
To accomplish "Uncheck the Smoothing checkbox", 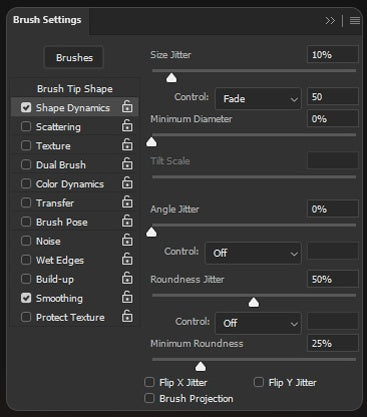I will coord(26,298).
